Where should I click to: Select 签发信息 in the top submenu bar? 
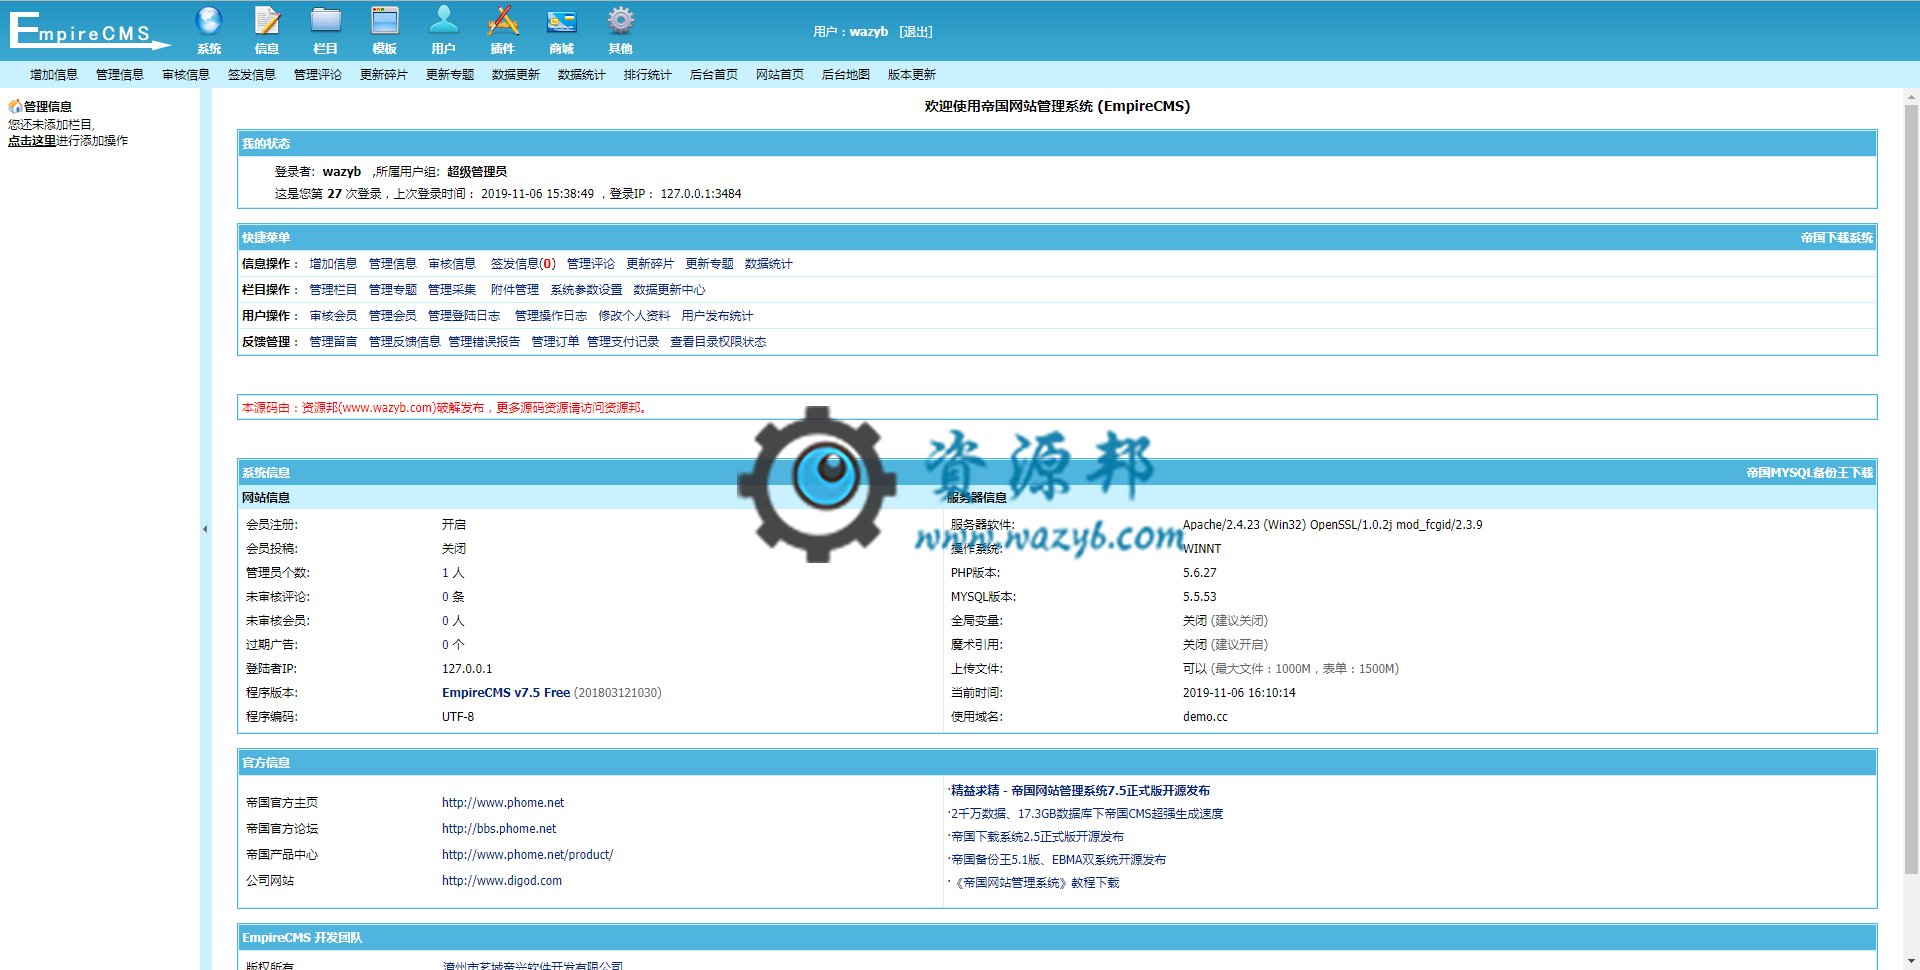tap(252, 75)
